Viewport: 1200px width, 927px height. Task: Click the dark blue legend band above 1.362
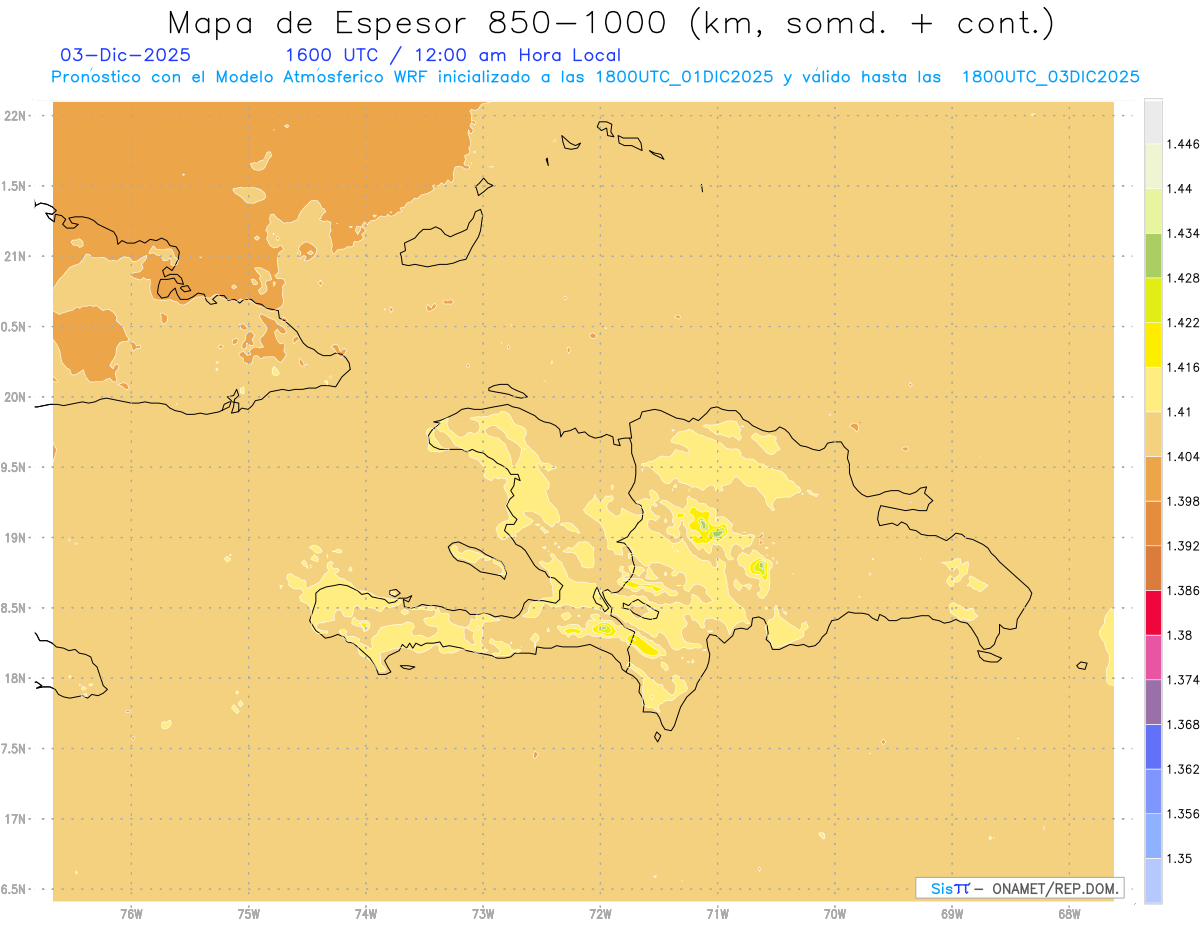pos(1153,747)
